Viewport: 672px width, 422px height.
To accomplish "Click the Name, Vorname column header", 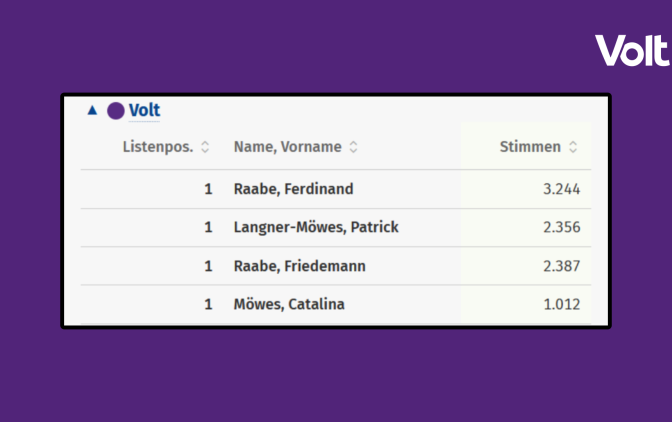I will click(x=288, y=147).
